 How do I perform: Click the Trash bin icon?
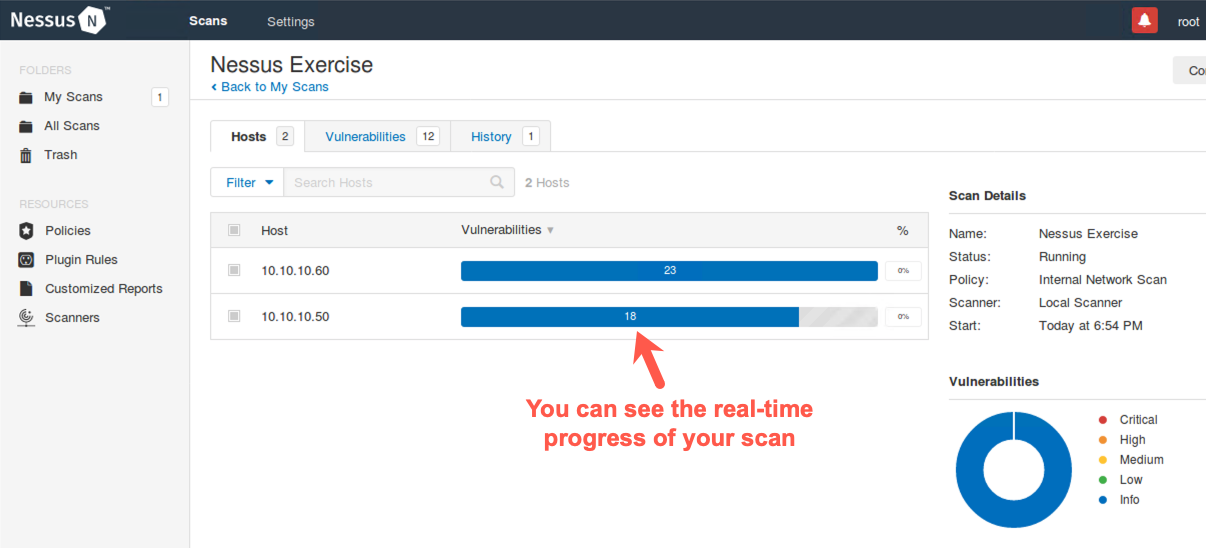coord(26,156)
